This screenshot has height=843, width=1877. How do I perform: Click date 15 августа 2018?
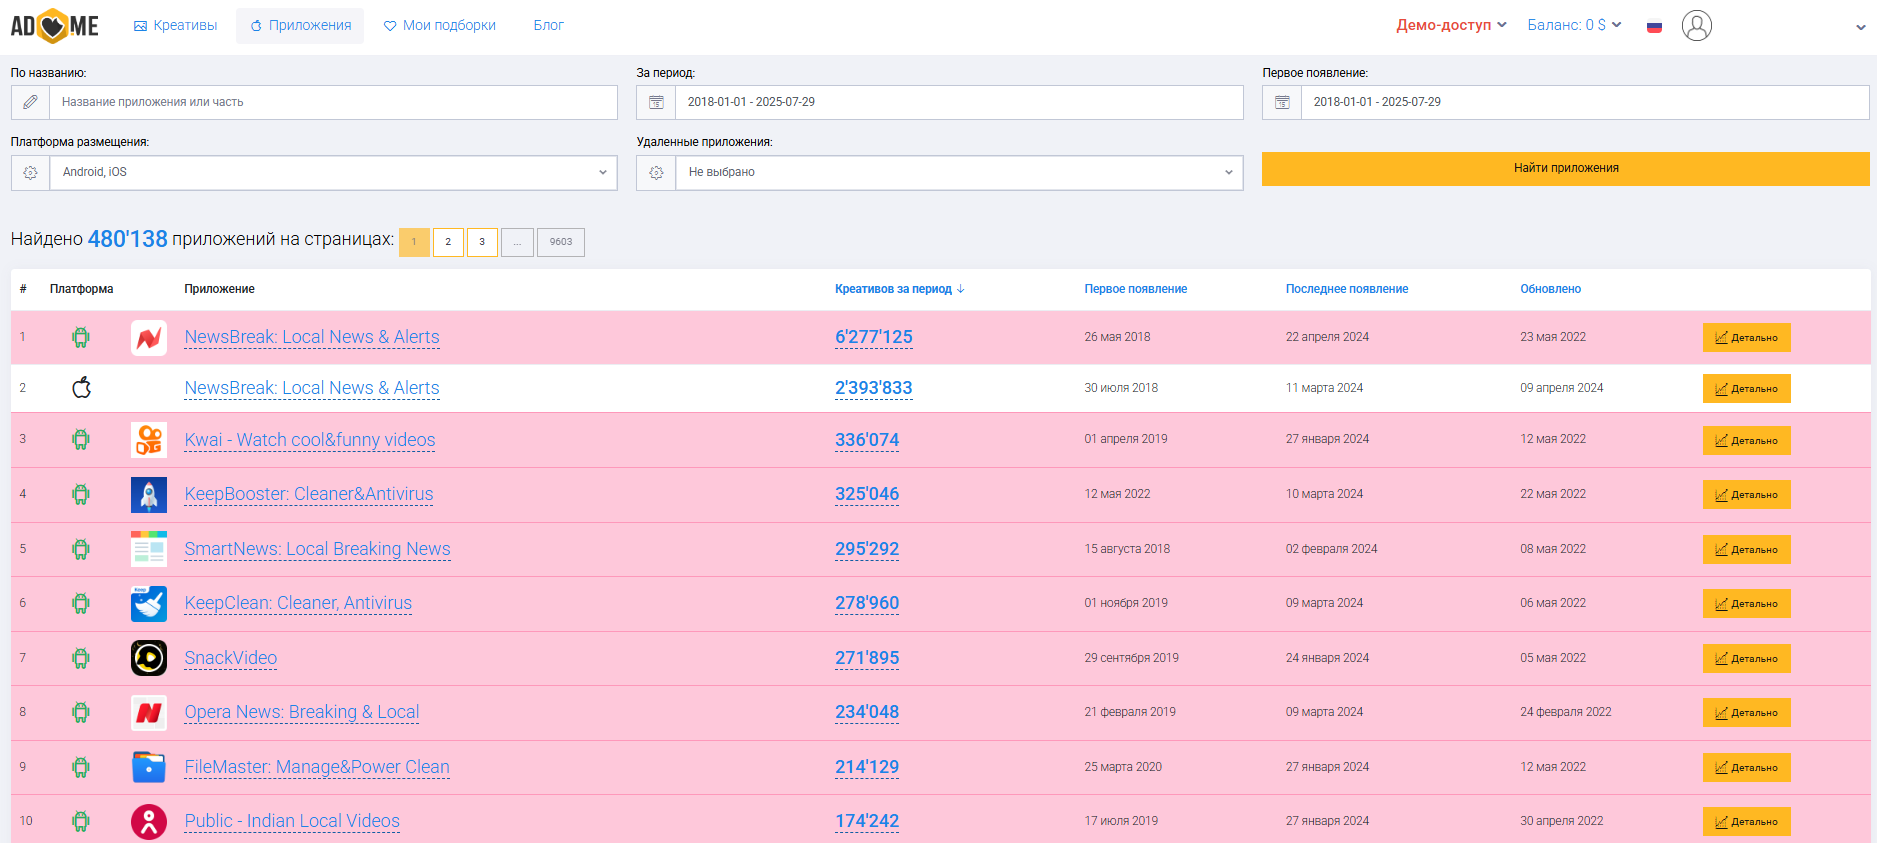[1127, 549]
